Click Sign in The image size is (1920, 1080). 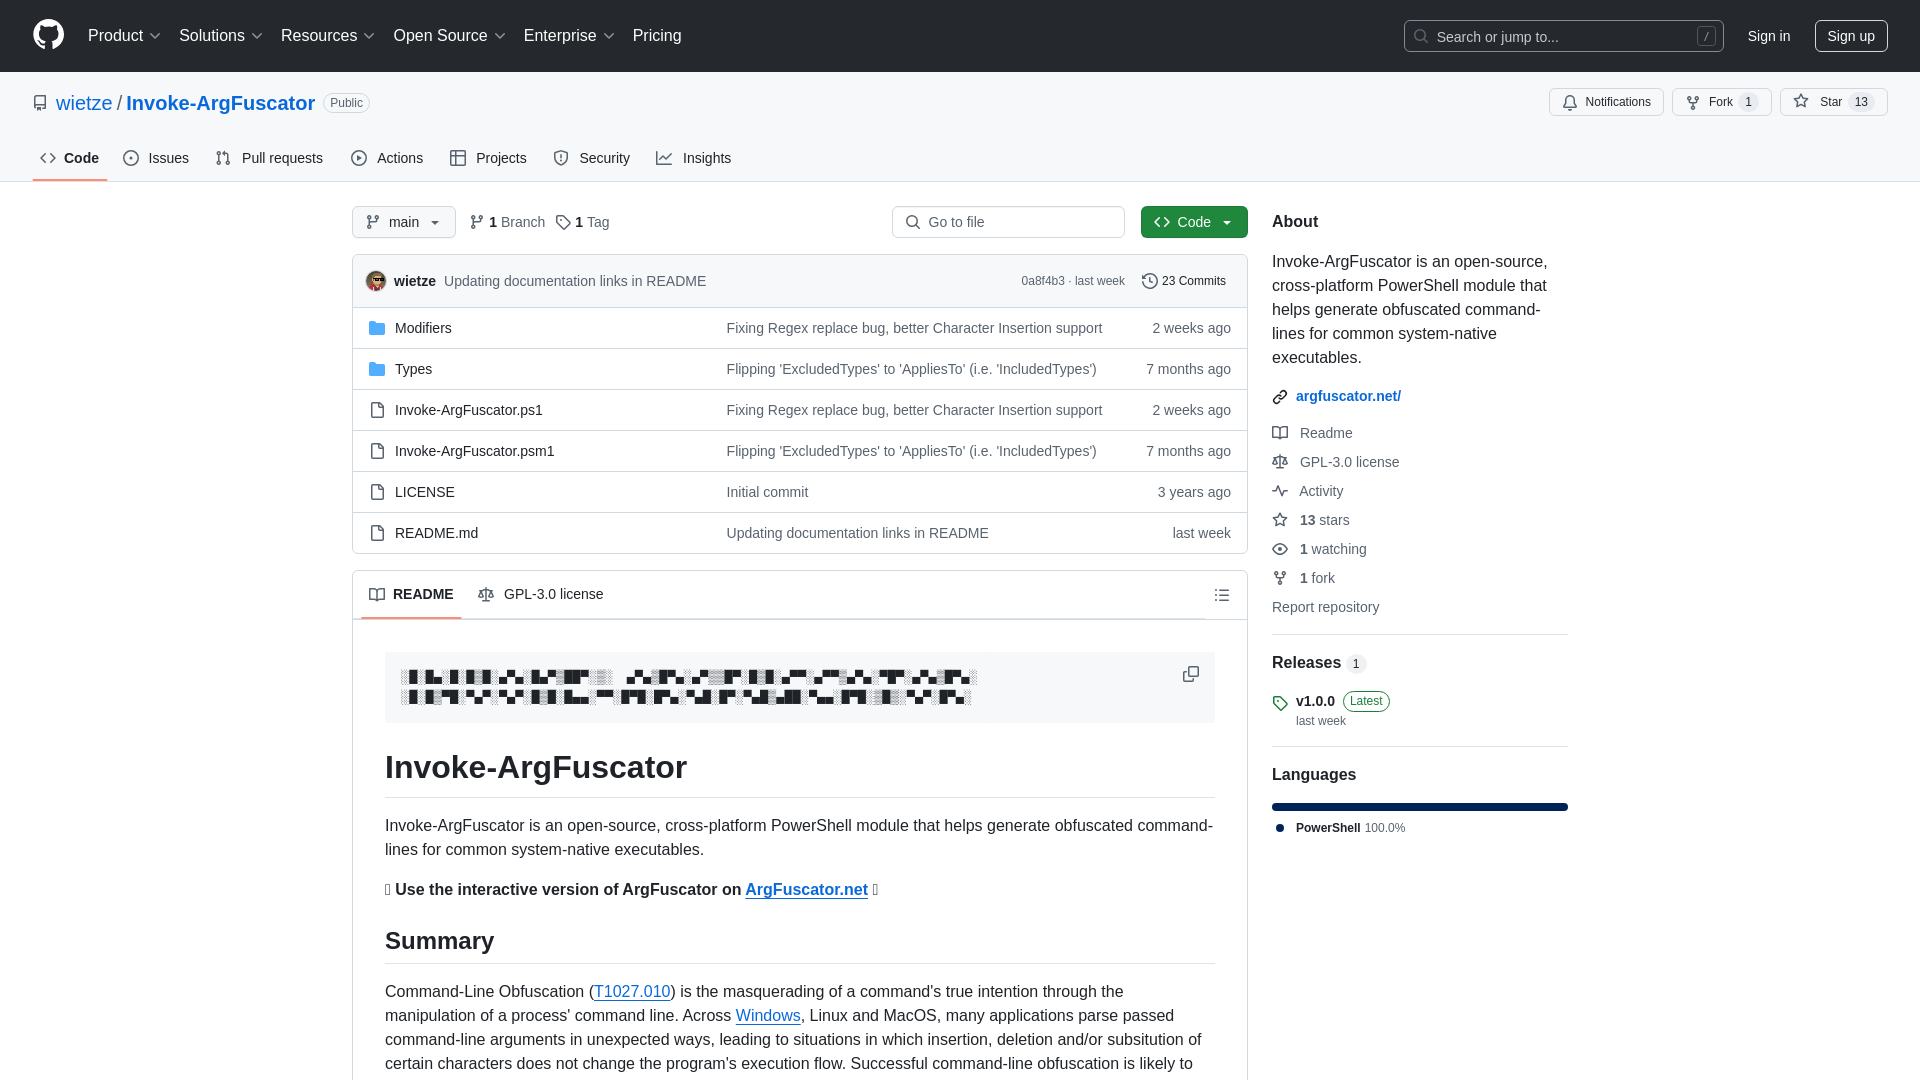1769,36
